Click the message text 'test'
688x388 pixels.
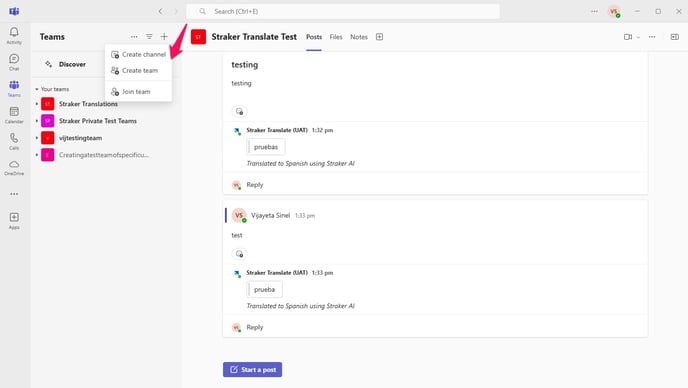click(236, 236)
